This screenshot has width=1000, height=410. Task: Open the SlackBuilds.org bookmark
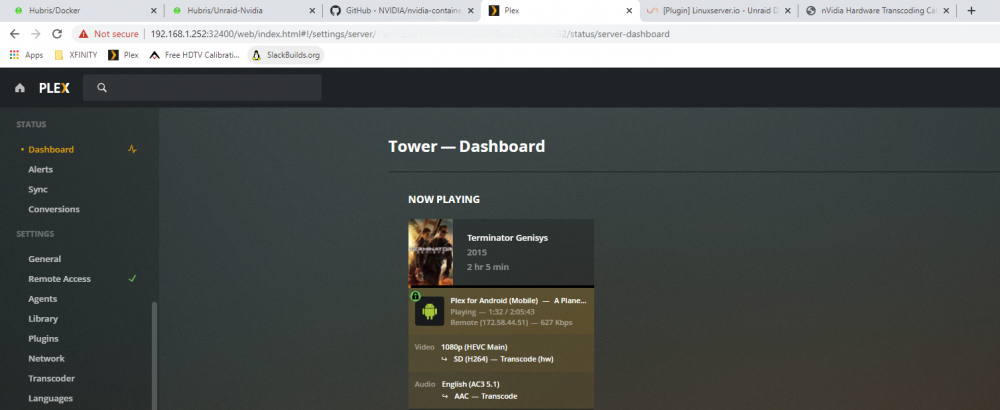[x=286, y=55]
